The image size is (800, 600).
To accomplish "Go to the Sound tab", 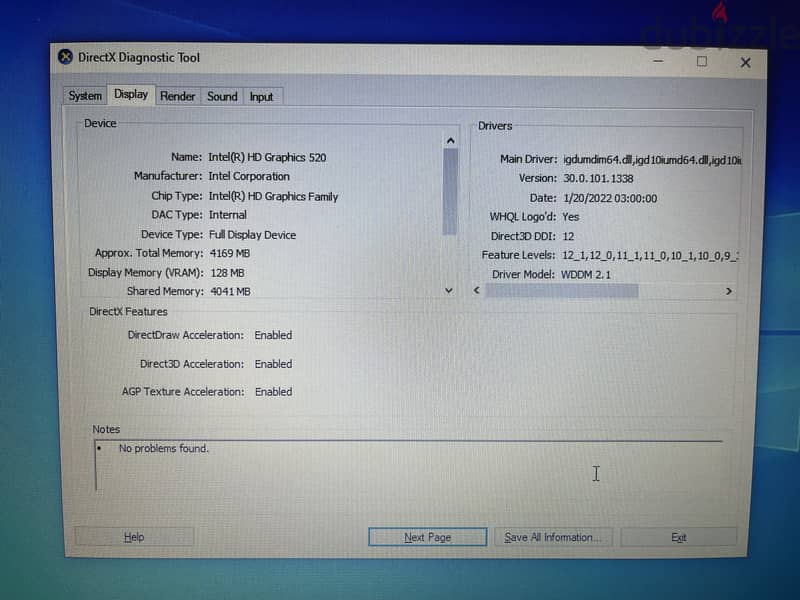I will pos(222,96).
